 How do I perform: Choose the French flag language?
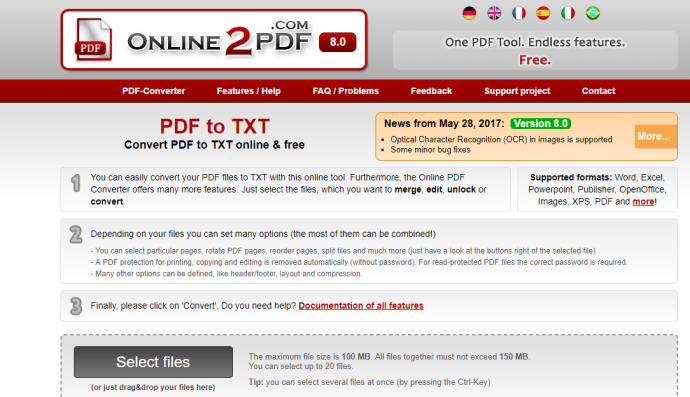tap(519, 13)
